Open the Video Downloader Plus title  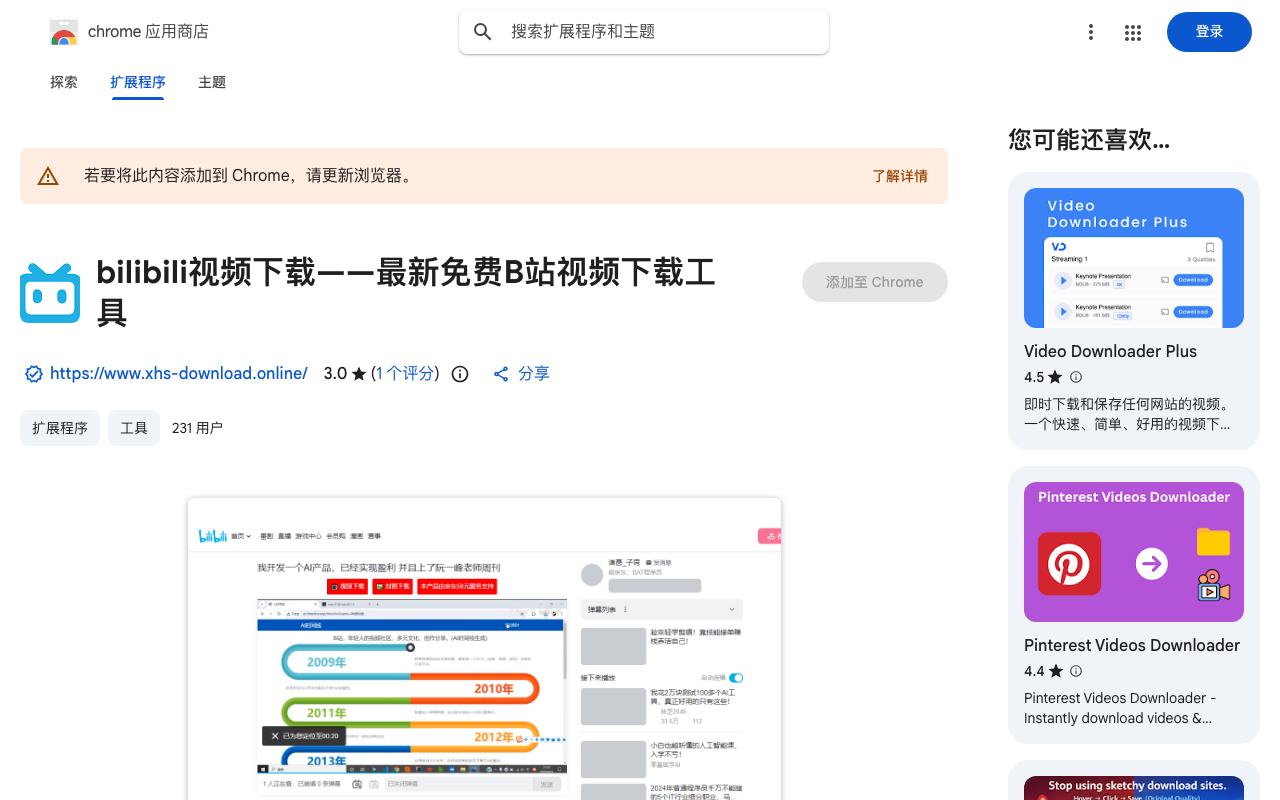click(x=1110, y=351)
